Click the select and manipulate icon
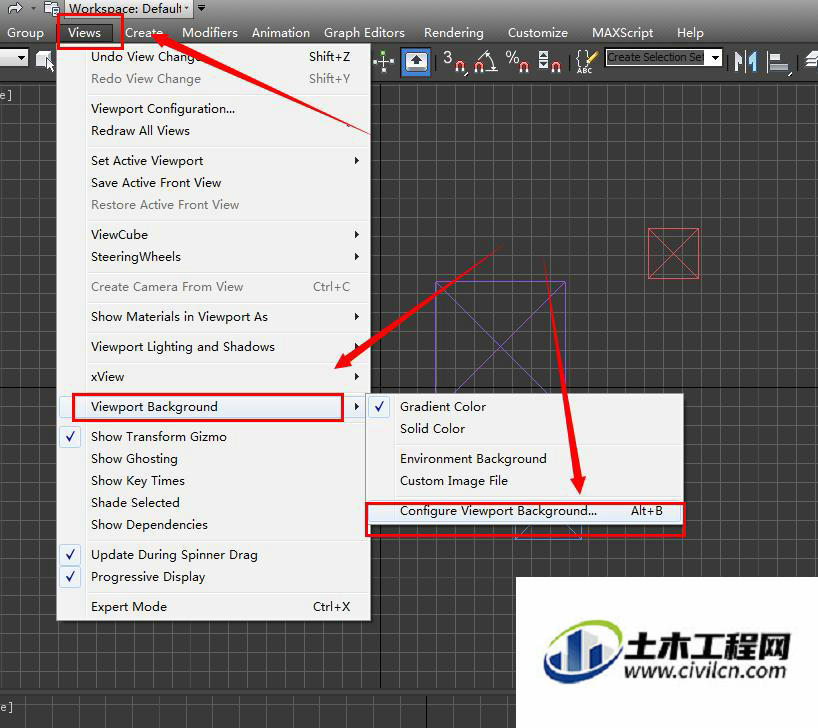The image size is (818, 728). [x=384, y=62]
